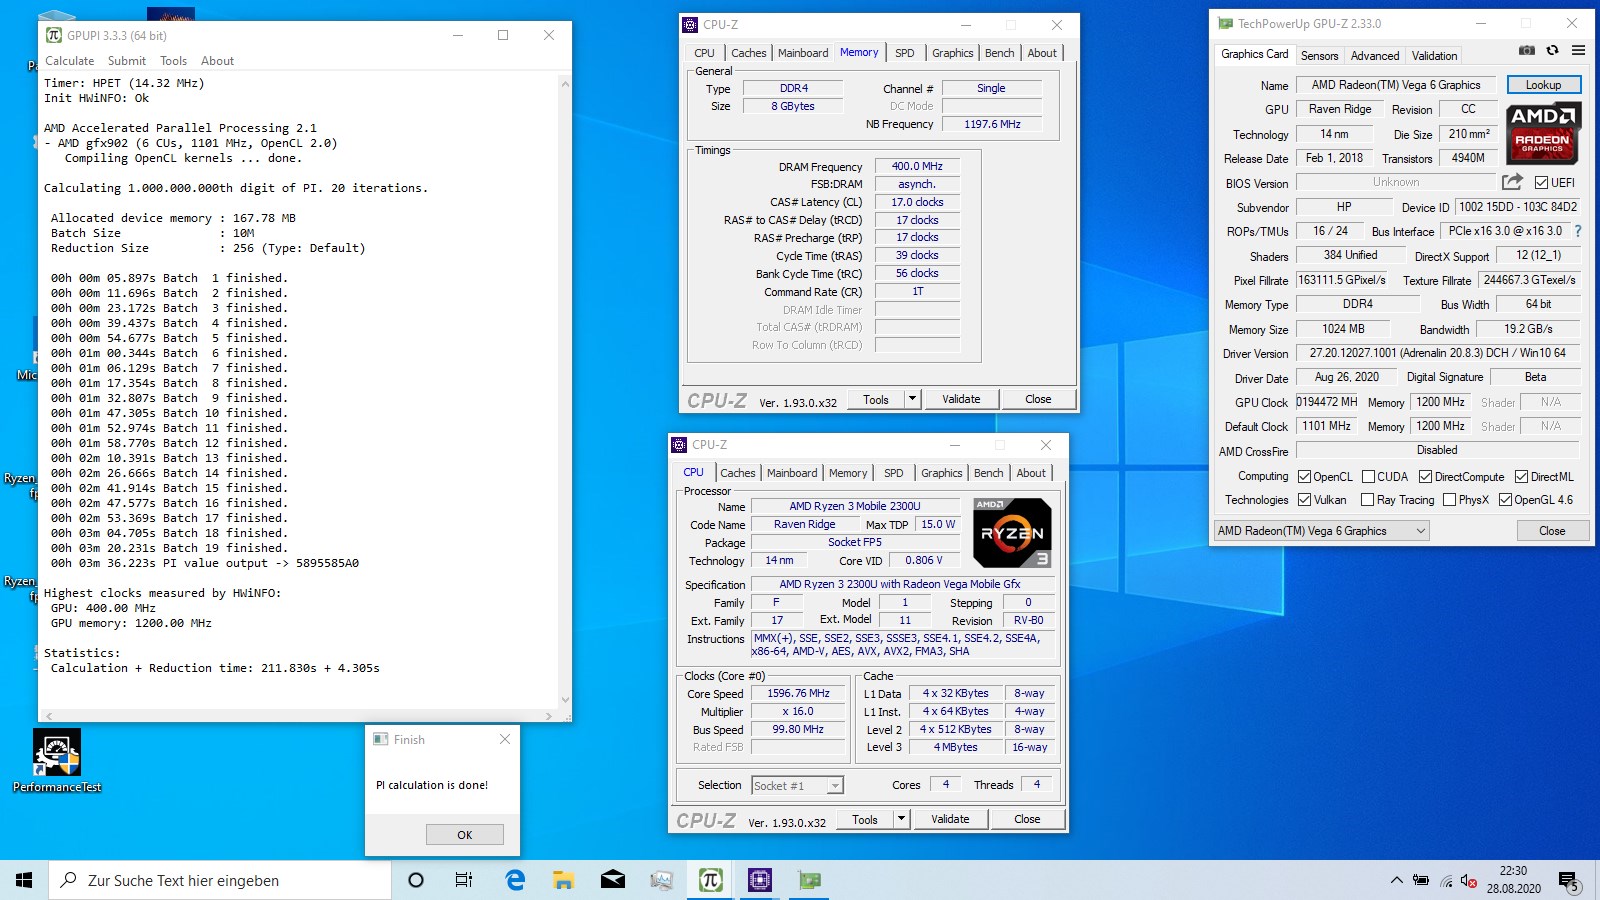The image size is (1600, 900).
Task: Switch to GPUPI via taskbar pi icon
Action: [710, 880]
